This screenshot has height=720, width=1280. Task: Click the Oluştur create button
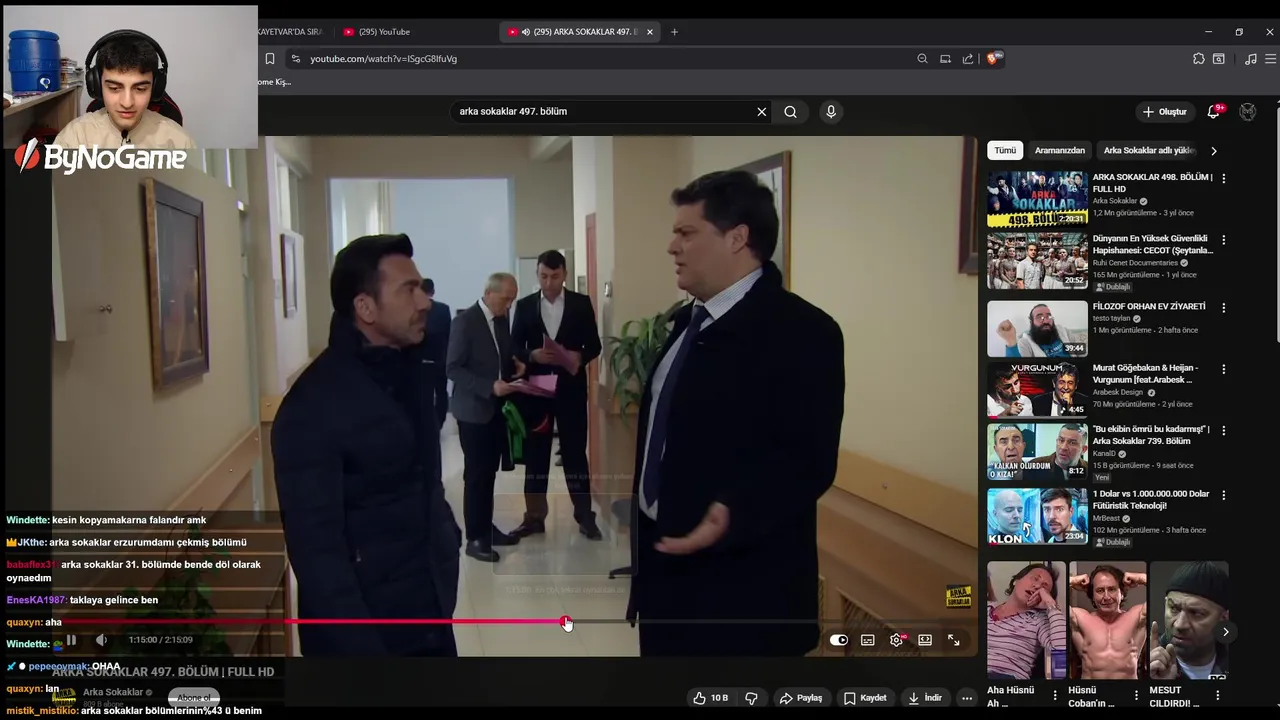1165,112
